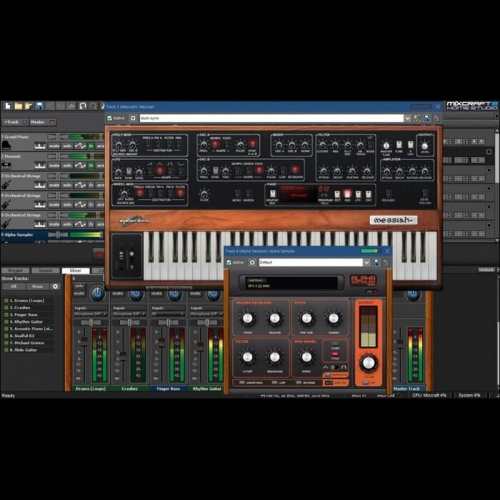The image size is (500, 500).
Task: Open instrument keyboard icon on Messiah track
Action: pyautogui.click(x=40, y=165)
